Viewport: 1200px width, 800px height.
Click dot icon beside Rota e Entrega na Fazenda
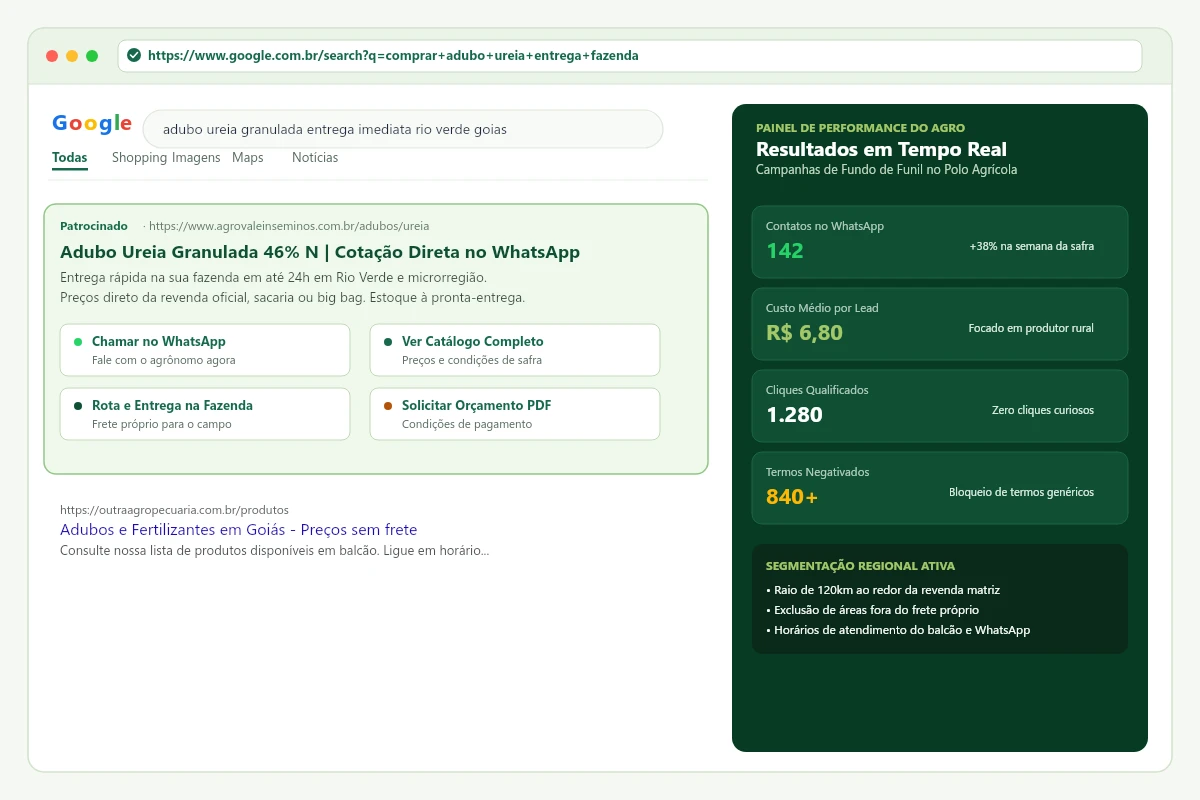[x=78, y=406]
